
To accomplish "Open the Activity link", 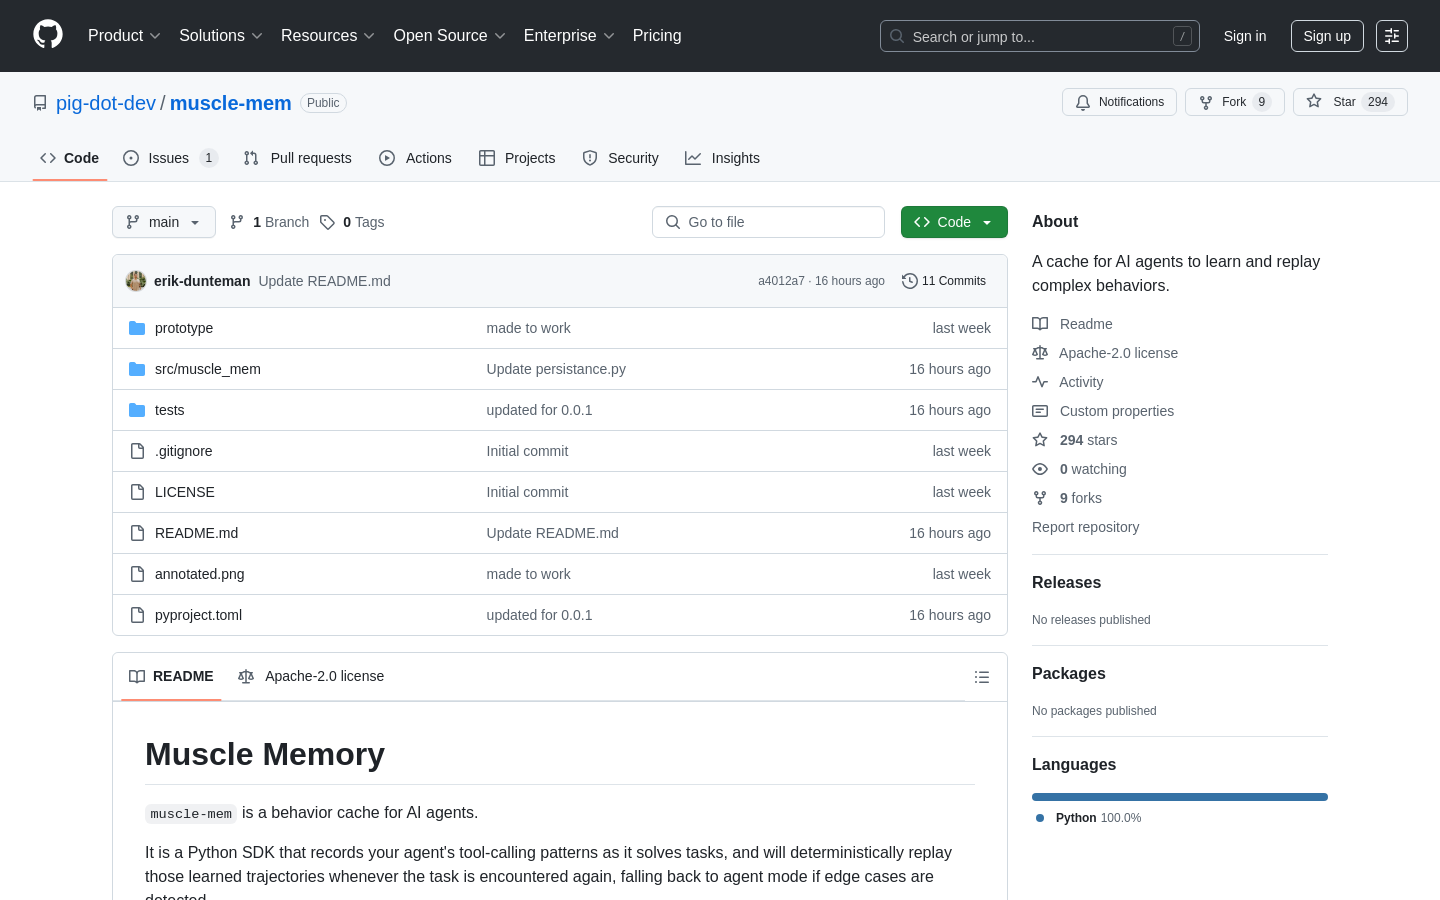I will [1068, 382].
